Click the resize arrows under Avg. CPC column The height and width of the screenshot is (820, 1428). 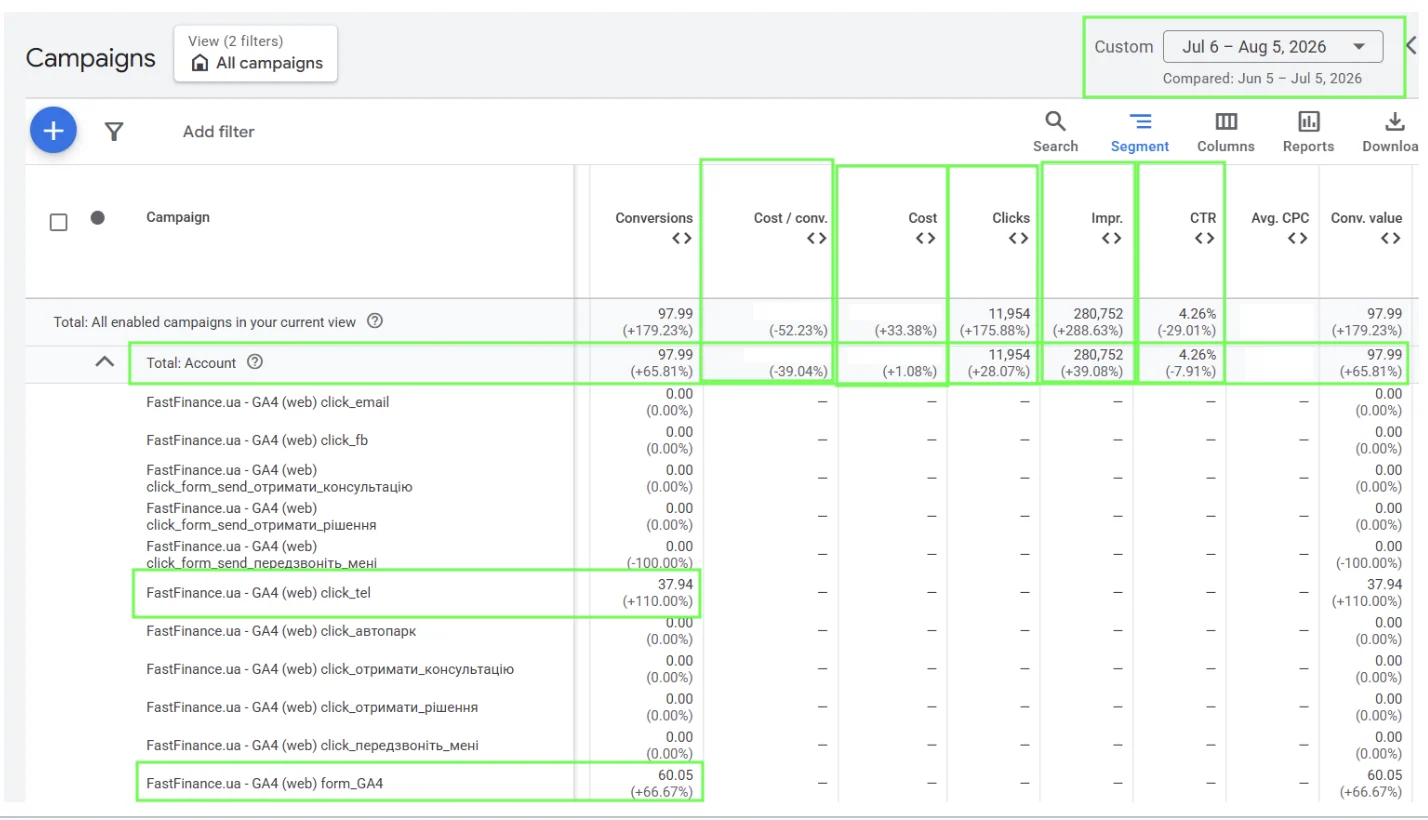coord(1298,238)
